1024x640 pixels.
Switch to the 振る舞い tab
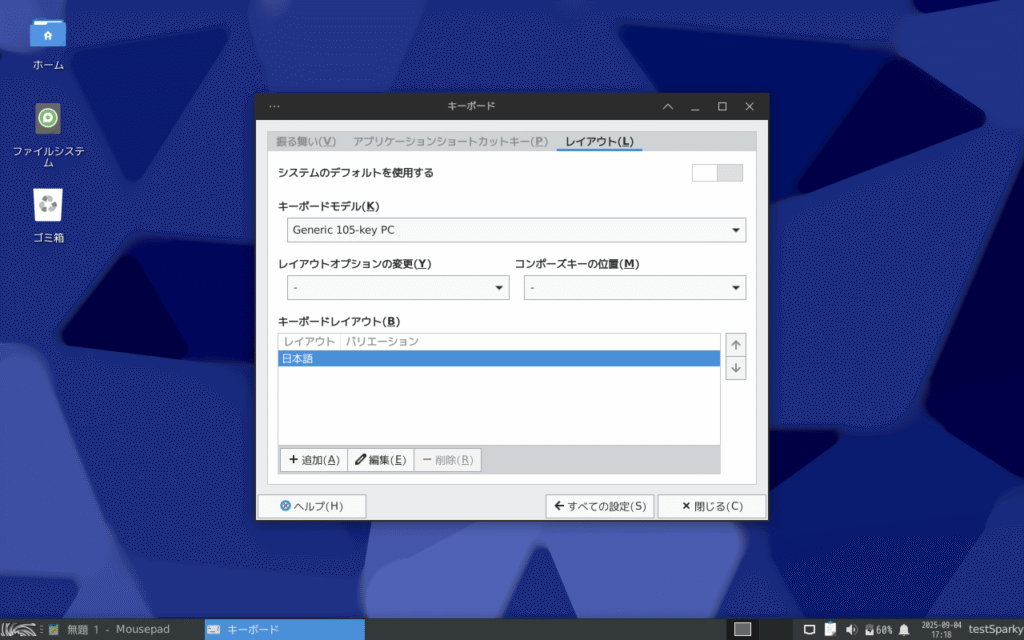[306, 141]
